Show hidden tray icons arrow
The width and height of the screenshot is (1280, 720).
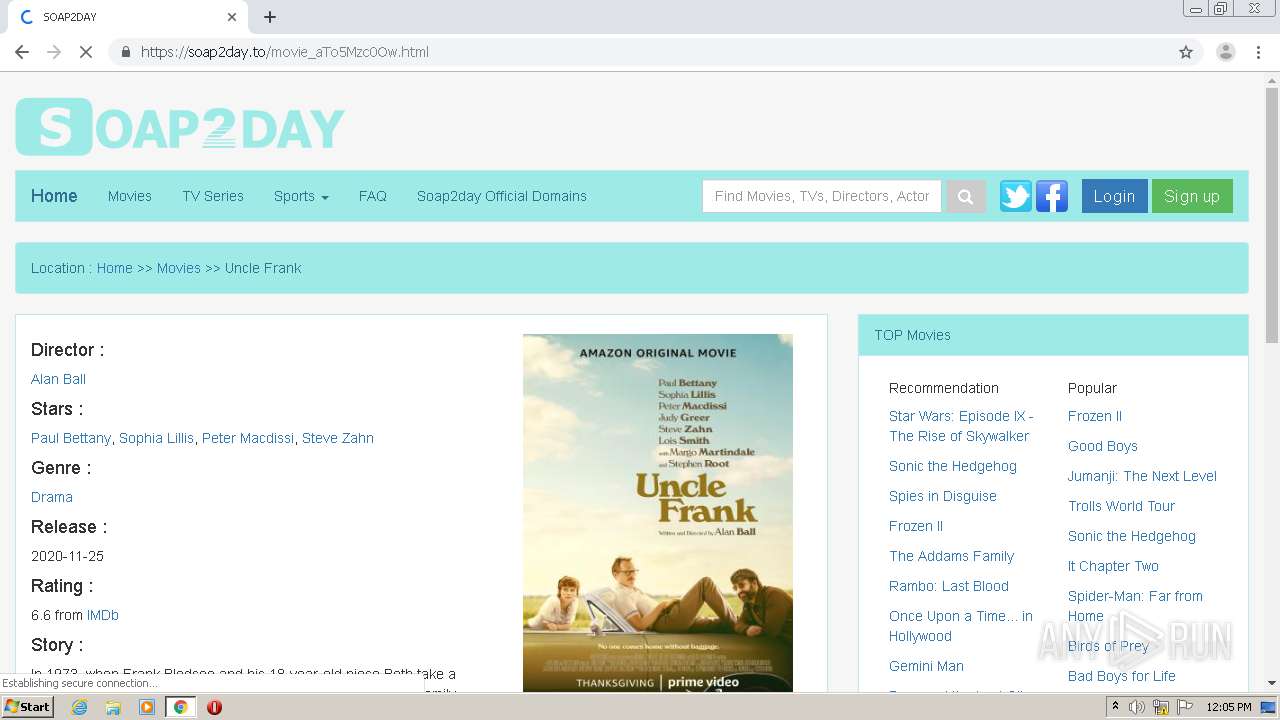pos(1115,707)
